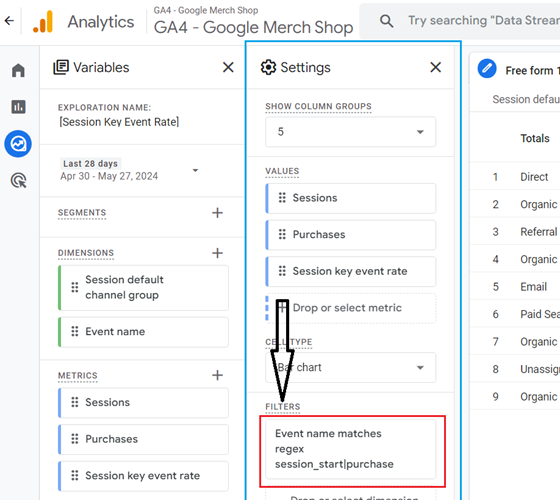The width and height of the screenshot is (560, 500).
Task: Open the Cell type Bar chart dropdown
Action: 350,368
